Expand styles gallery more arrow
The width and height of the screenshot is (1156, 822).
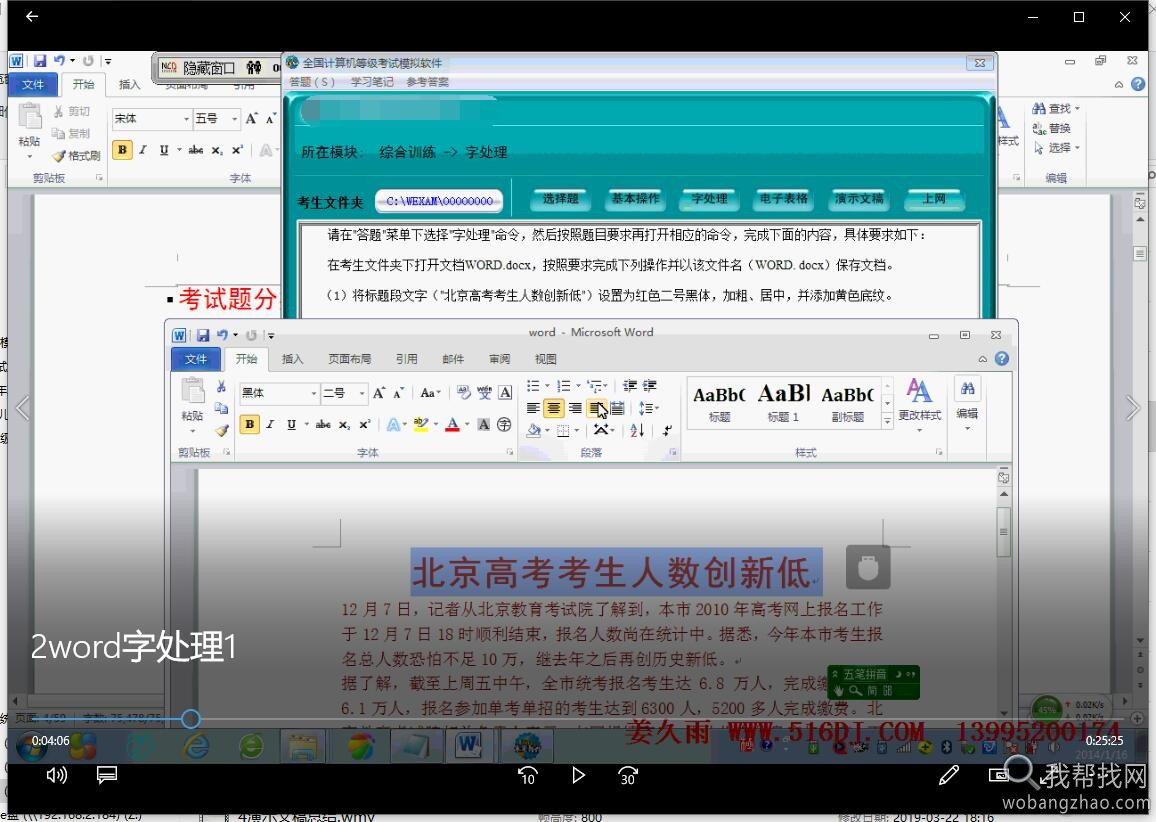tap(888, 421)
